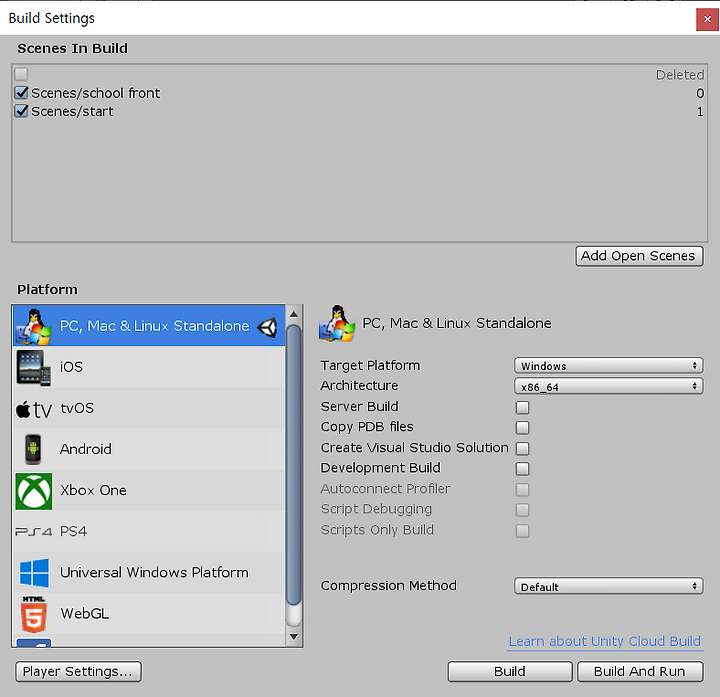Click the HTML5 WebGL icon
Viewport: 720px width, 697px height.
34,614
